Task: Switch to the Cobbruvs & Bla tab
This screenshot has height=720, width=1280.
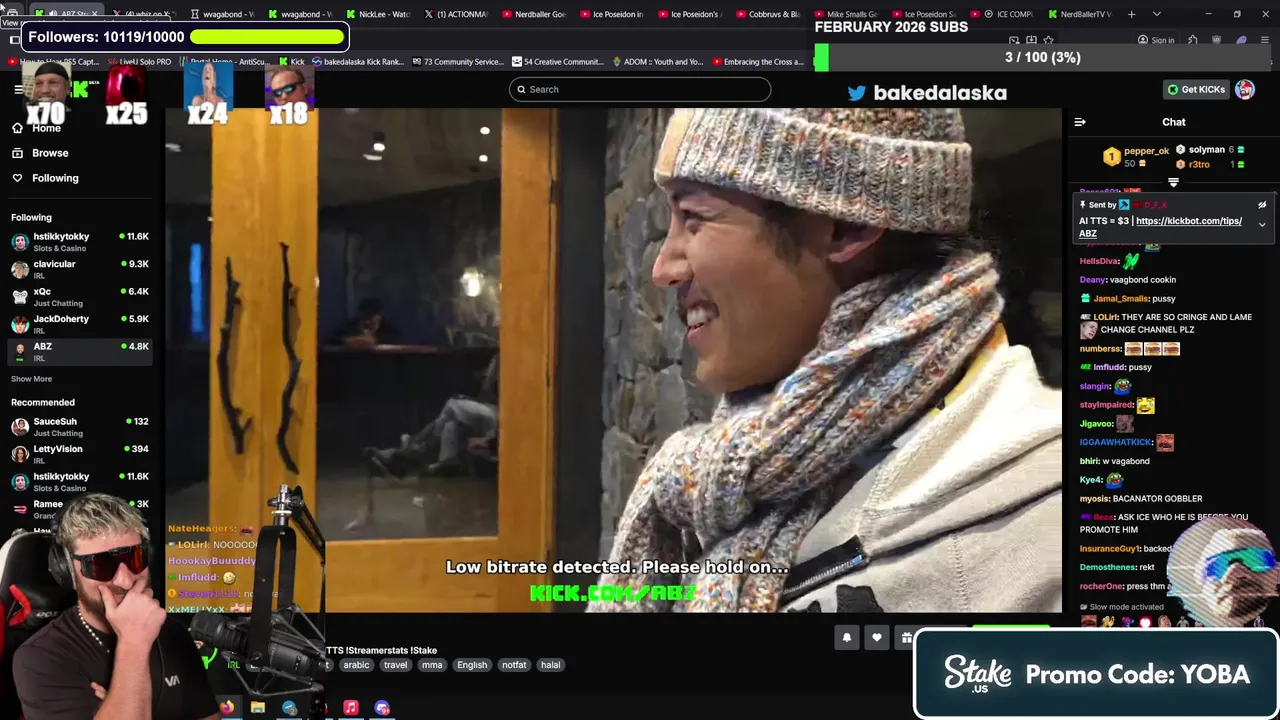Action: coord(768,14)
